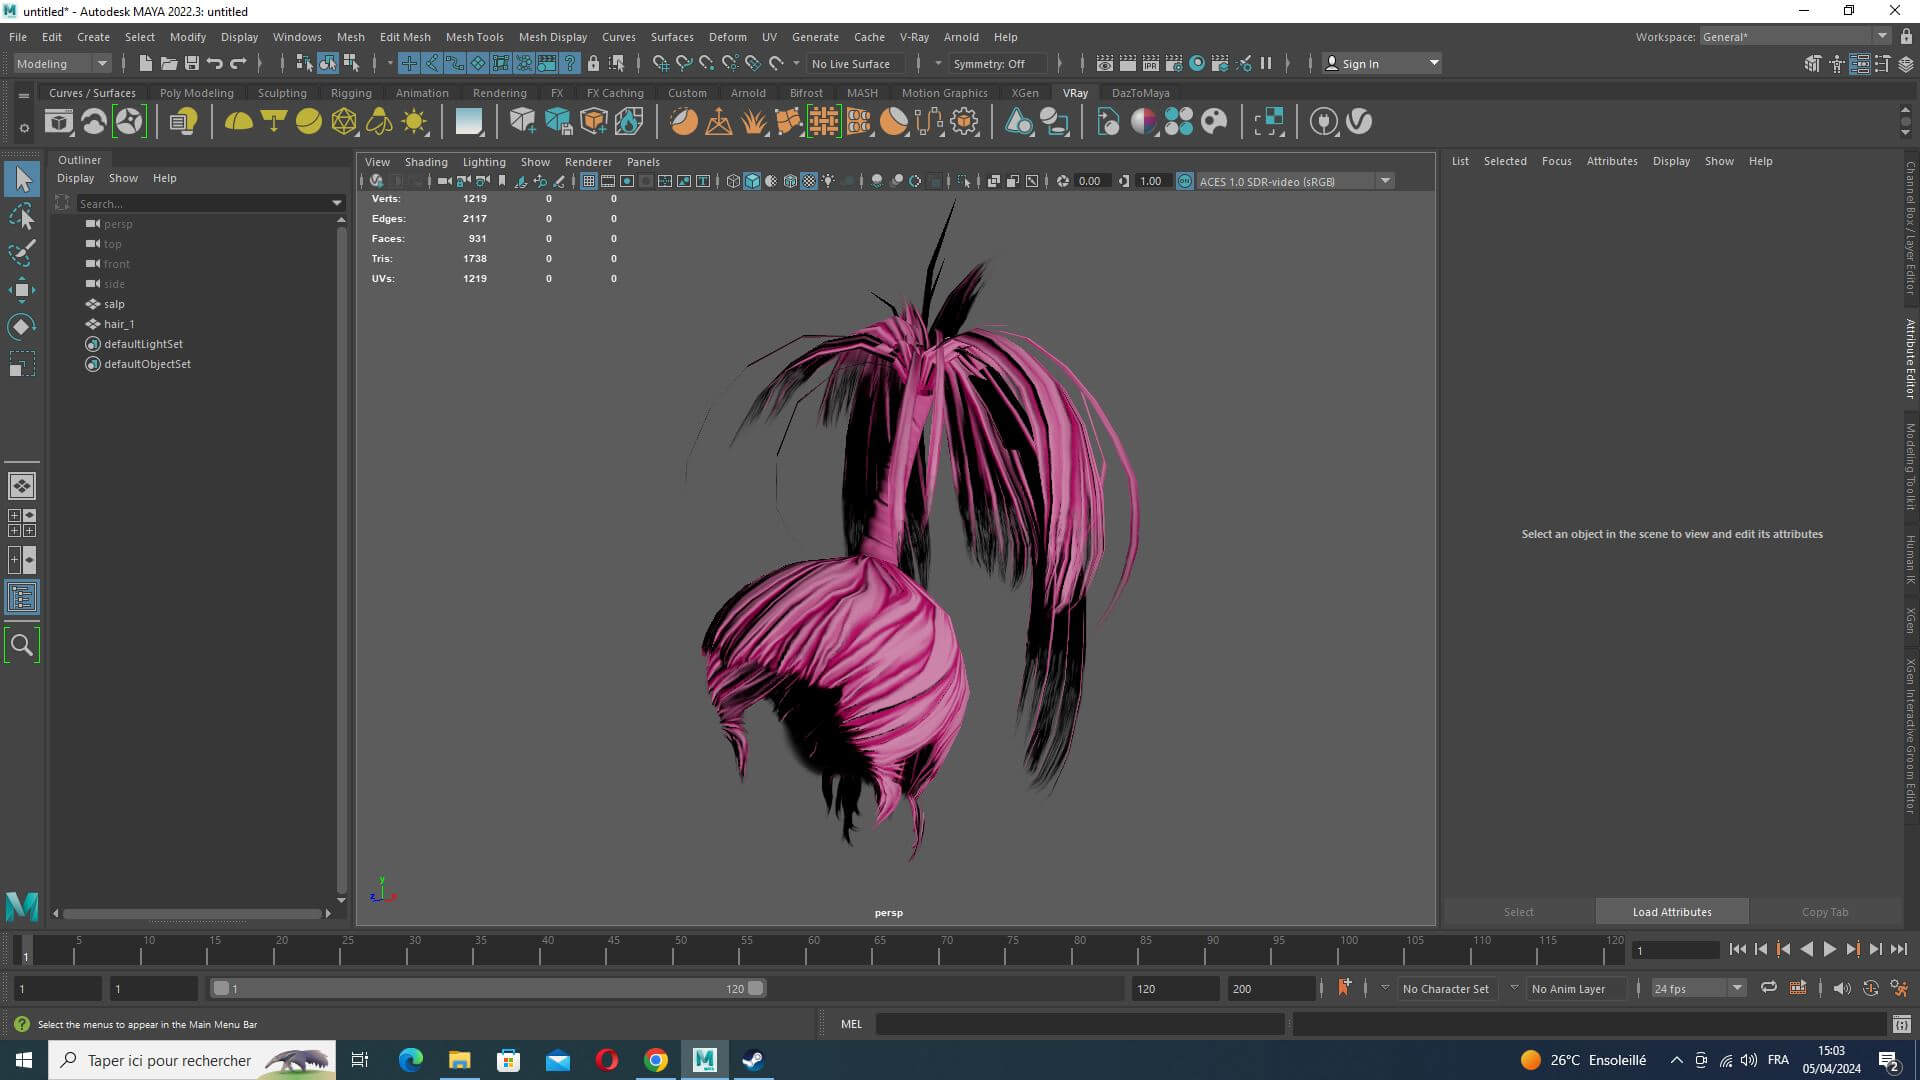1920x1080 pixels.
Task: Open the 24 fps frame rate dropdown
Action: coord(1737,988)
